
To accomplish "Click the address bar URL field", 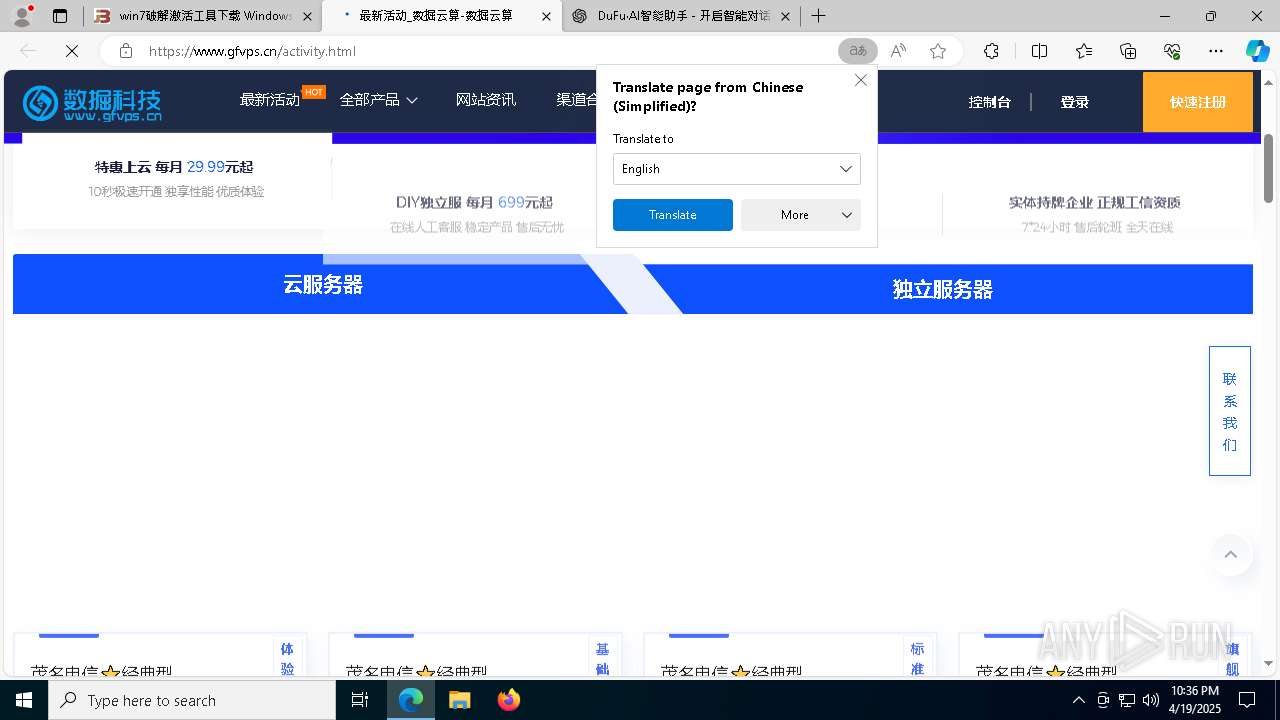I will 480,51.
